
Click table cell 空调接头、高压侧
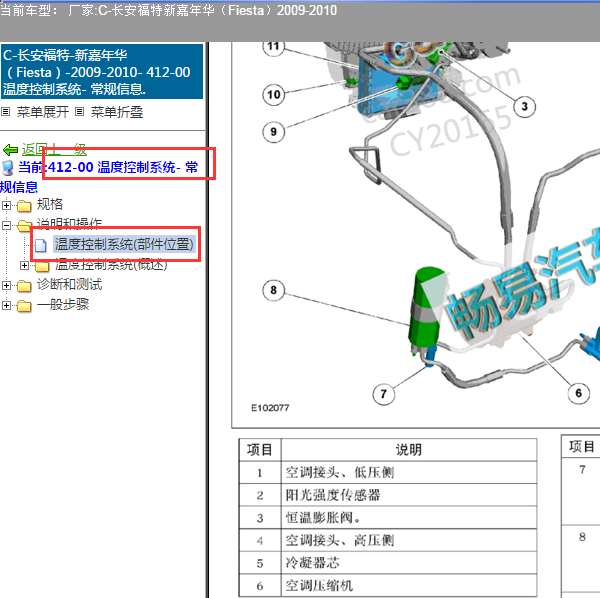[x=409, y=540]
